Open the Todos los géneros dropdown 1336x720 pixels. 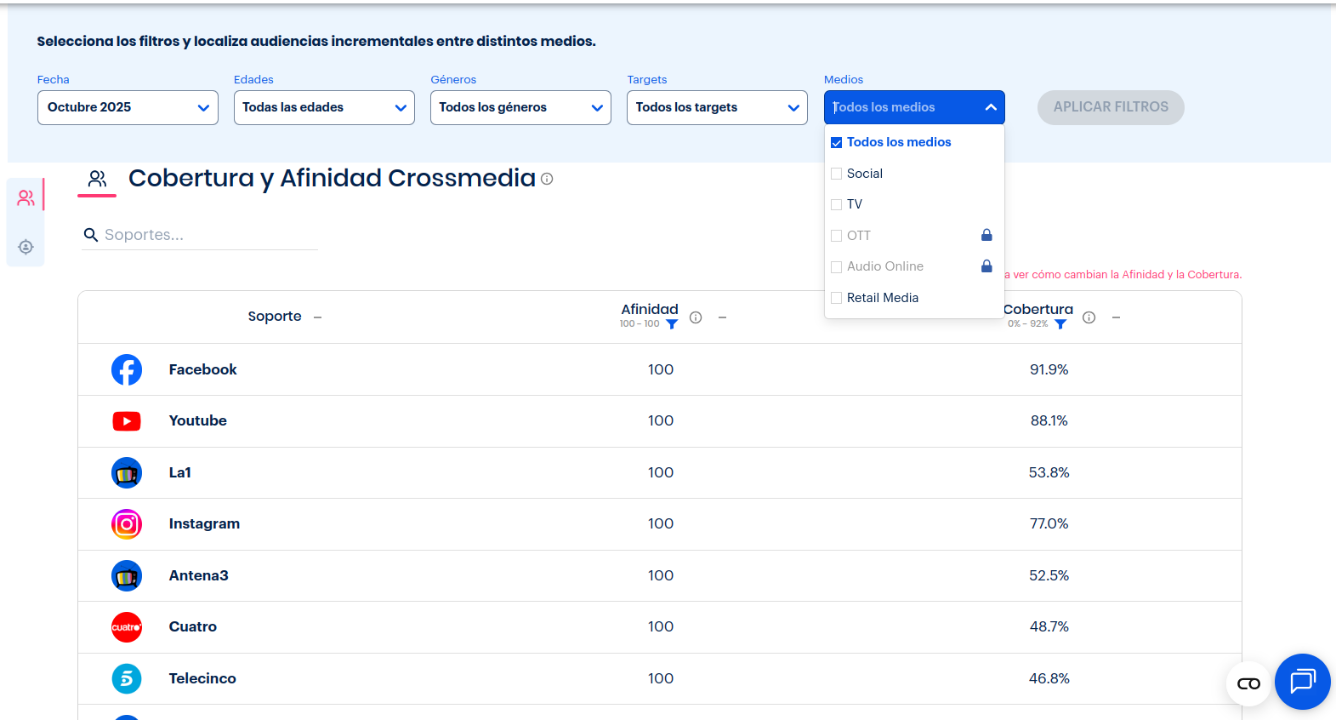coord(520,108)
